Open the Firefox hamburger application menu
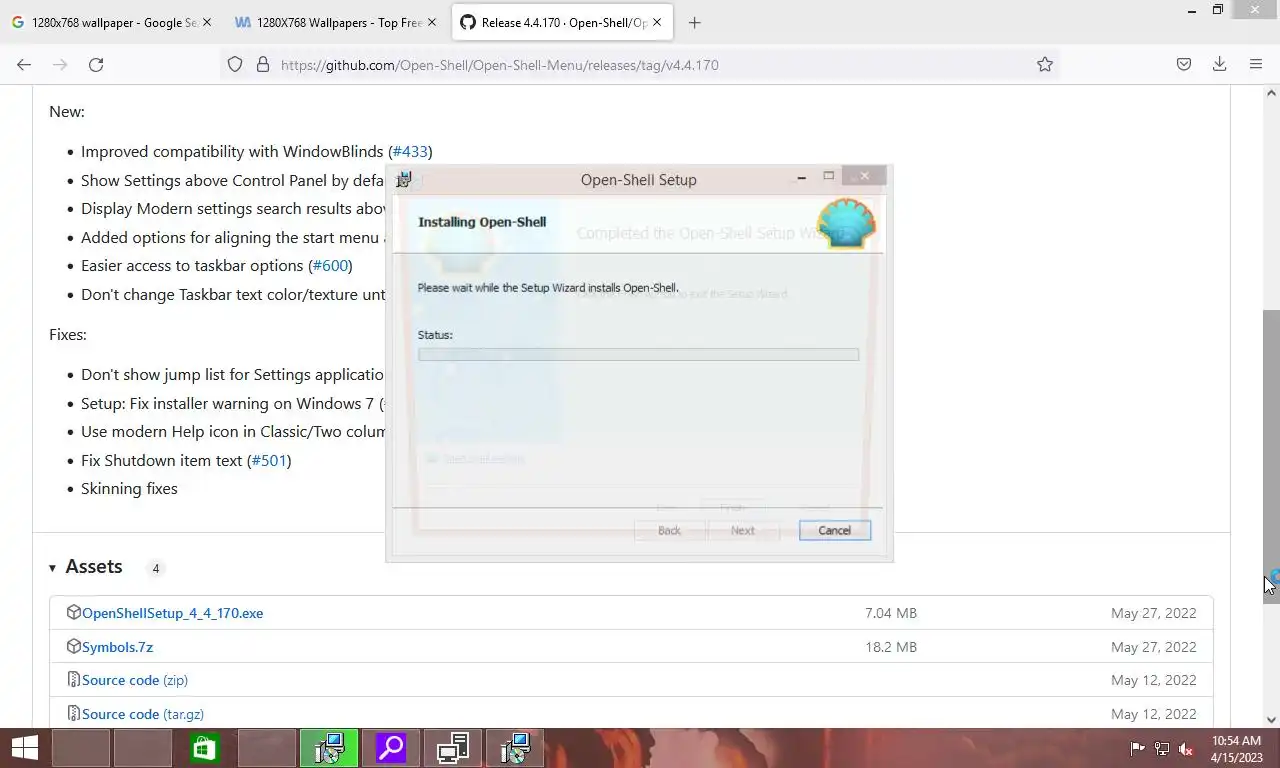 click(x=1256, y=64)
